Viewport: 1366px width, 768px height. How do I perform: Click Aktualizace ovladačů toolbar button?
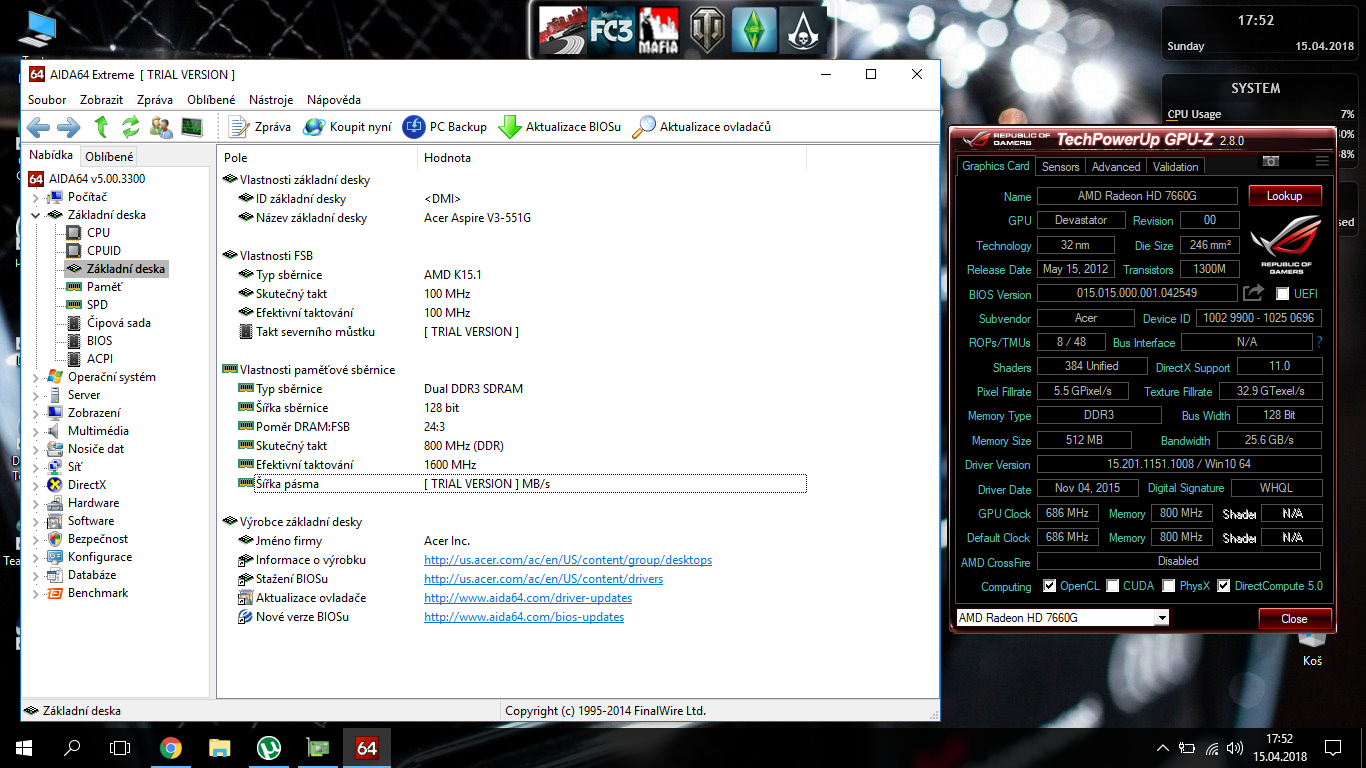coord(702,127)
